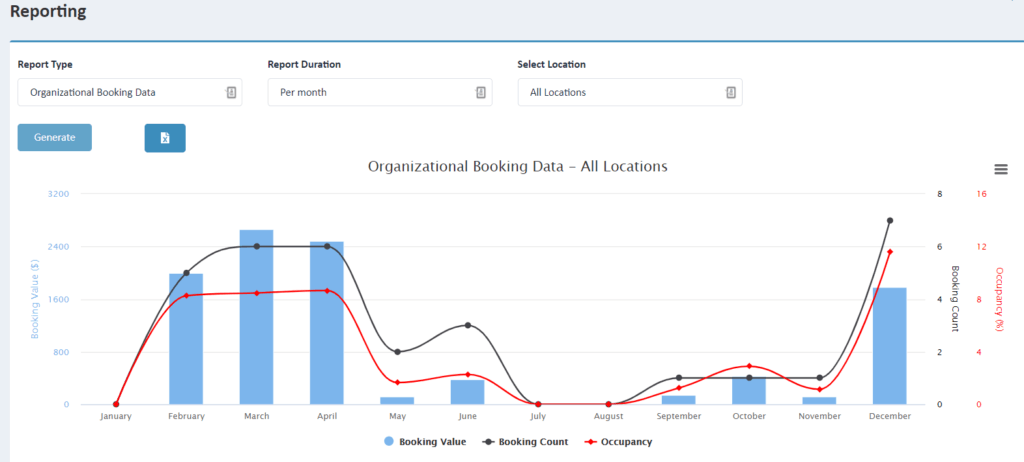Open the Organizational Booking Data dropdown
The width and height of the screenshot is (1024, 462).
tap(130, 92)
